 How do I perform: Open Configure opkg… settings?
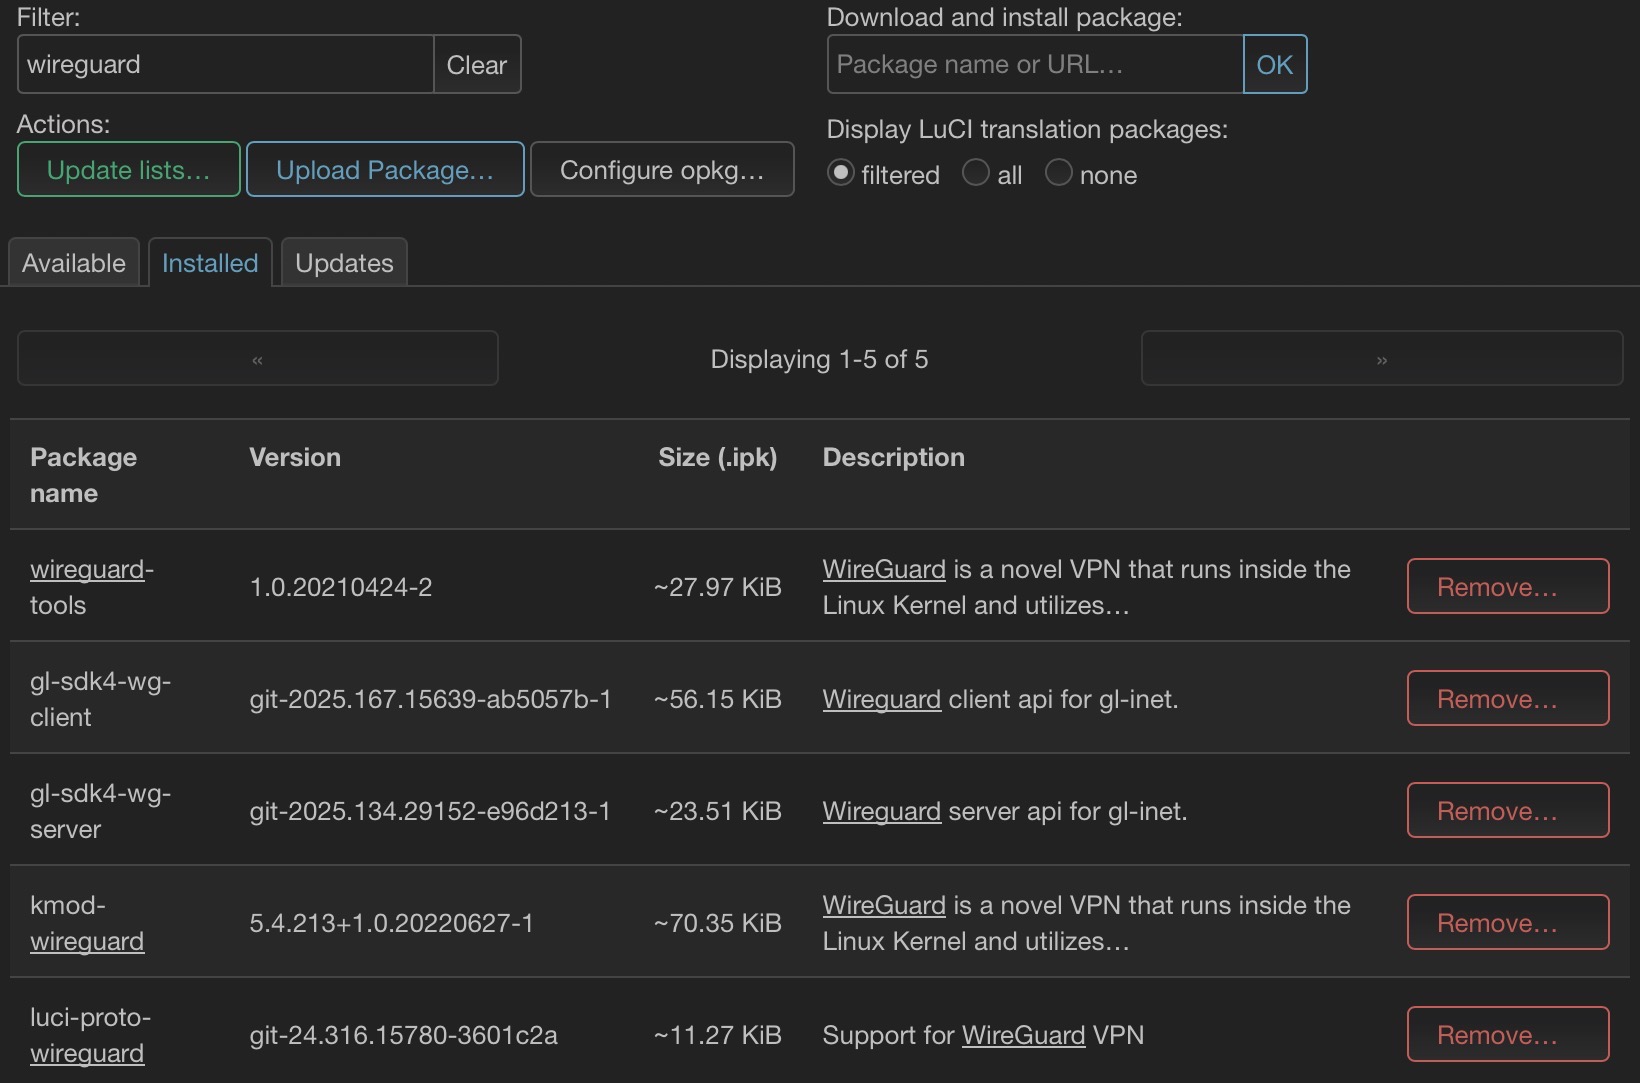click(x=662, y=169)
